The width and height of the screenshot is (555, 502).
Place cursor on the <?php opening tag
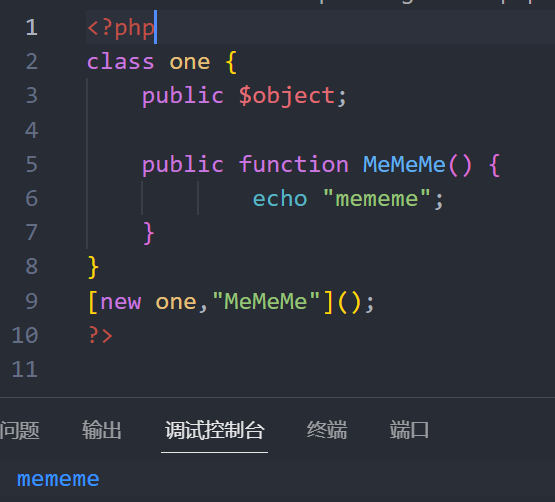(x=121, y=28)
